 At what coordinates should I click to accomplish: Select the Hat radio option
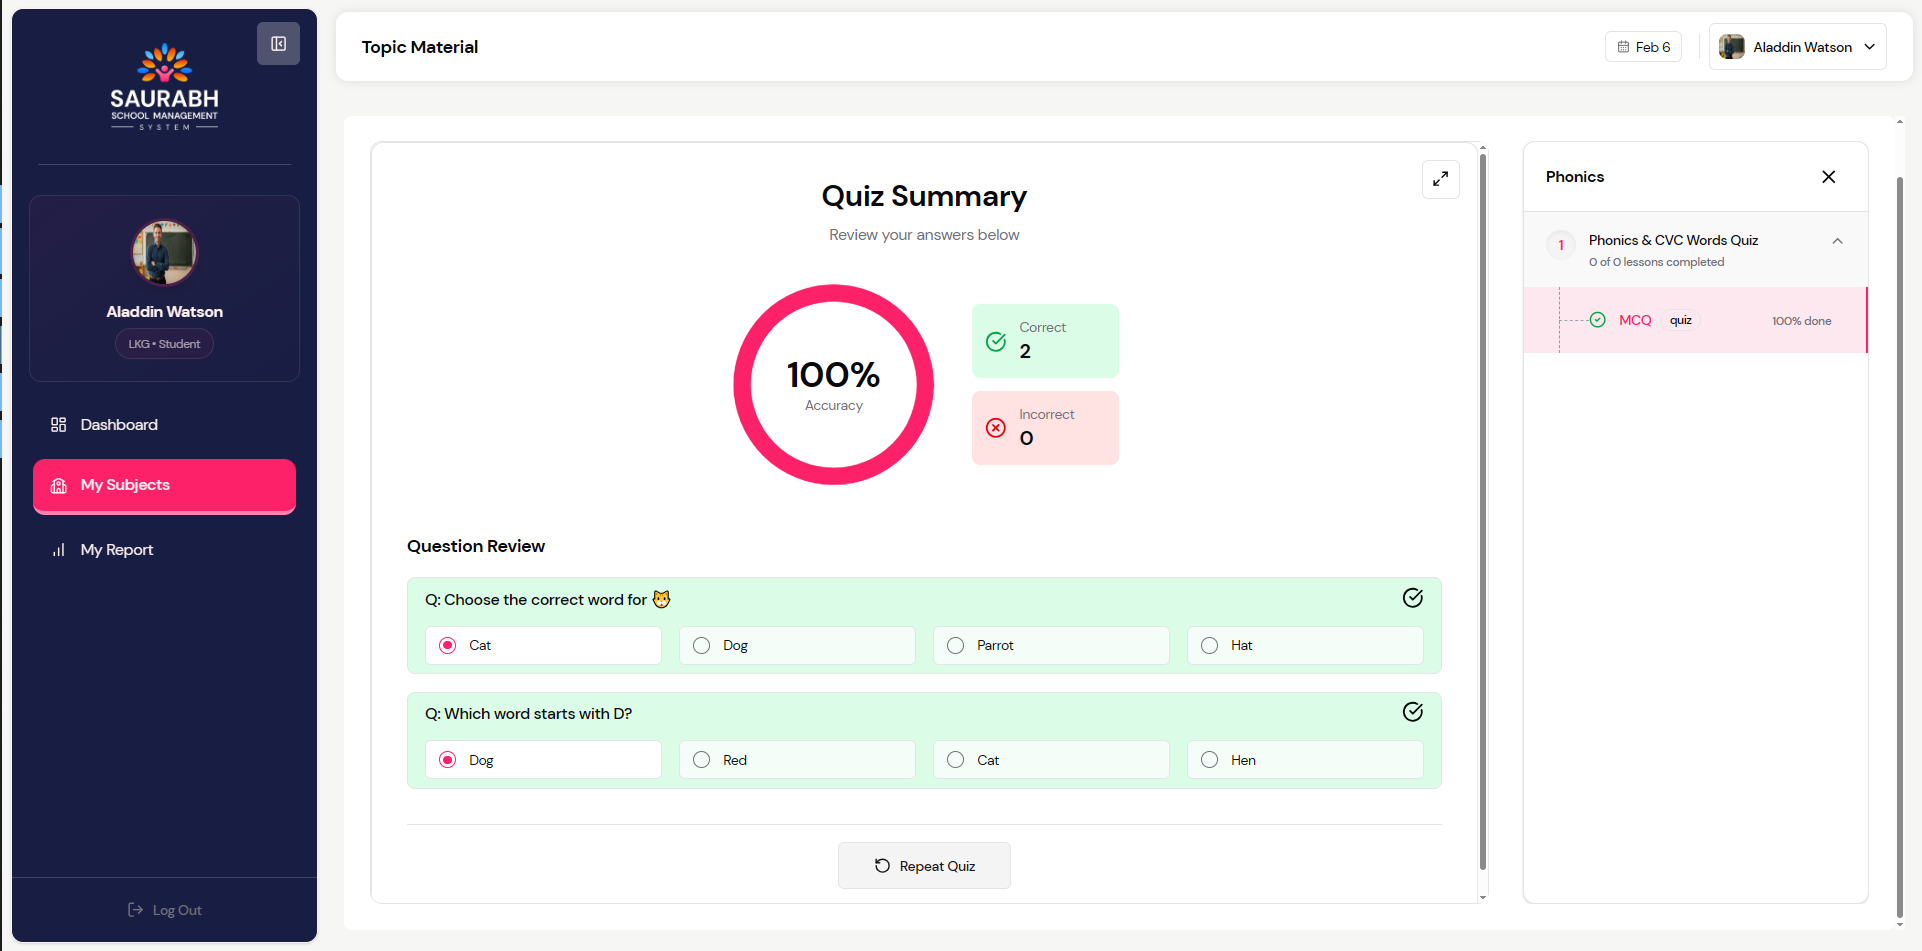(x=1210, y=646)
